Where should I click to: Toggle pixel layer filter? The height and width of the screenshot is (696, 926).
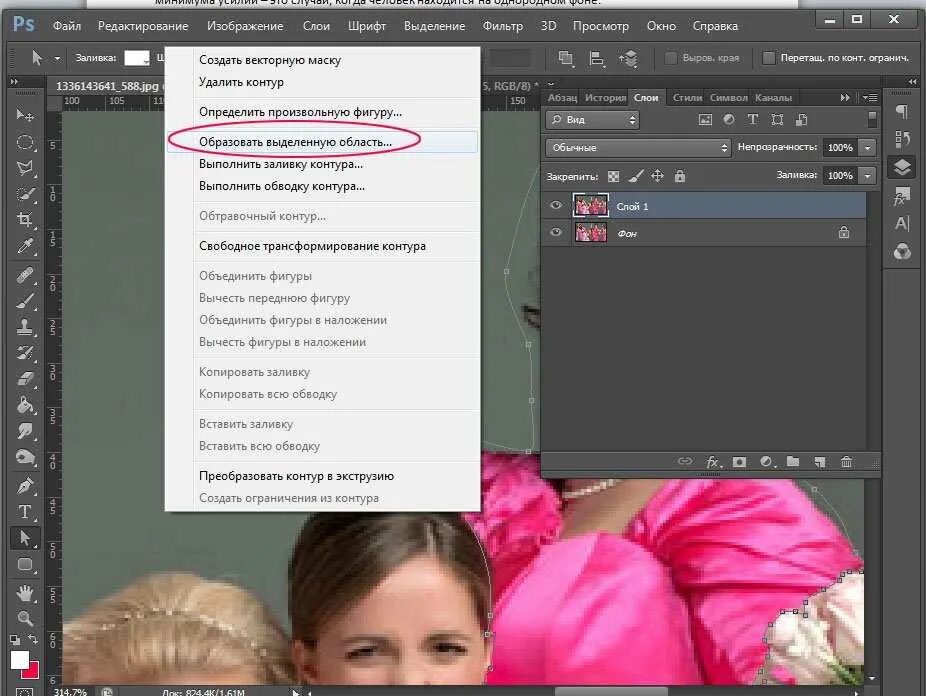pyautogui.click(x=705, y=120)
